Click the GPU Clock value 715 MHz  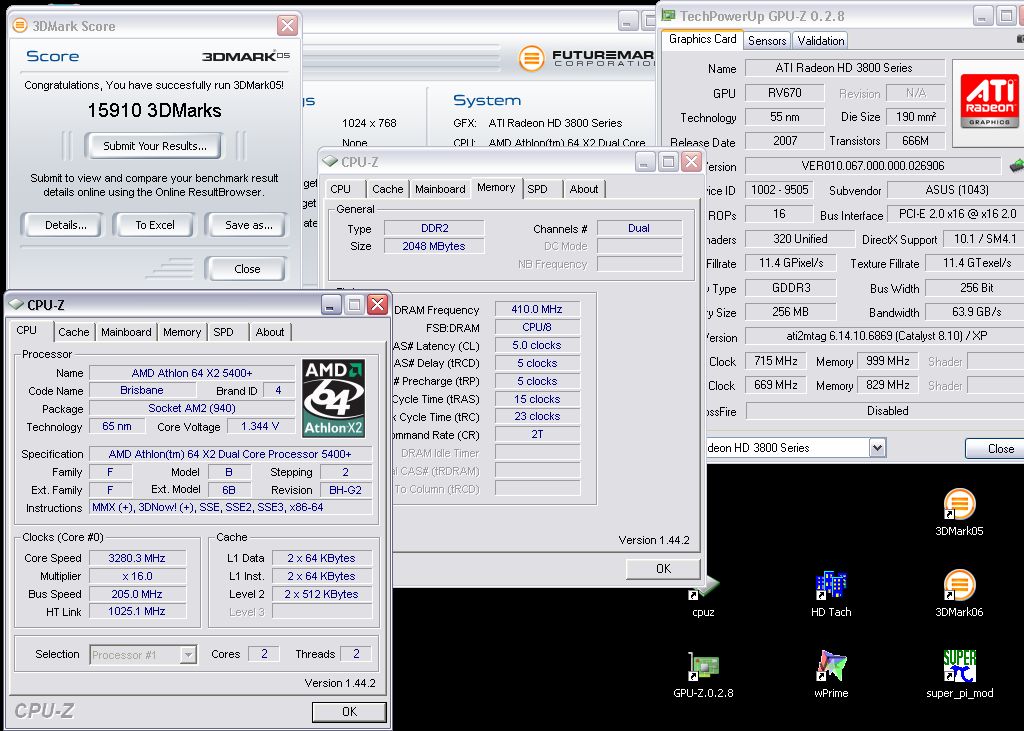point(776,361)
